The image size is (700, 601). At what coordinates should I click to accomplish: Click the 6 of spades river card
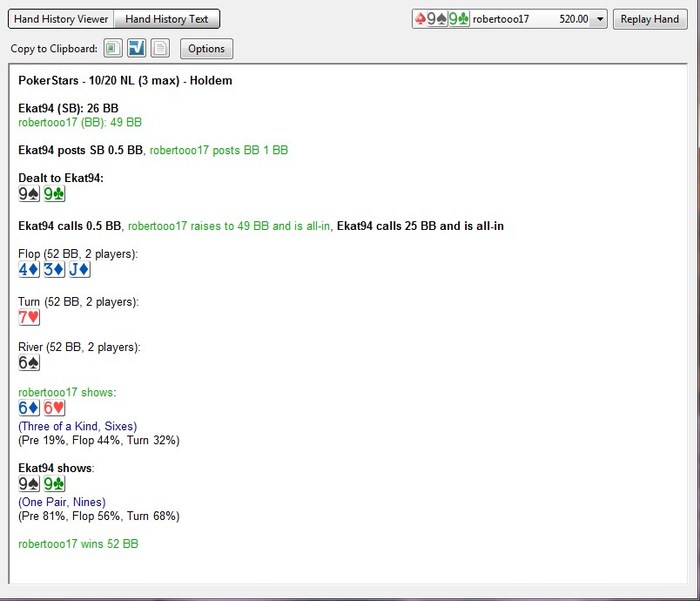29,363
